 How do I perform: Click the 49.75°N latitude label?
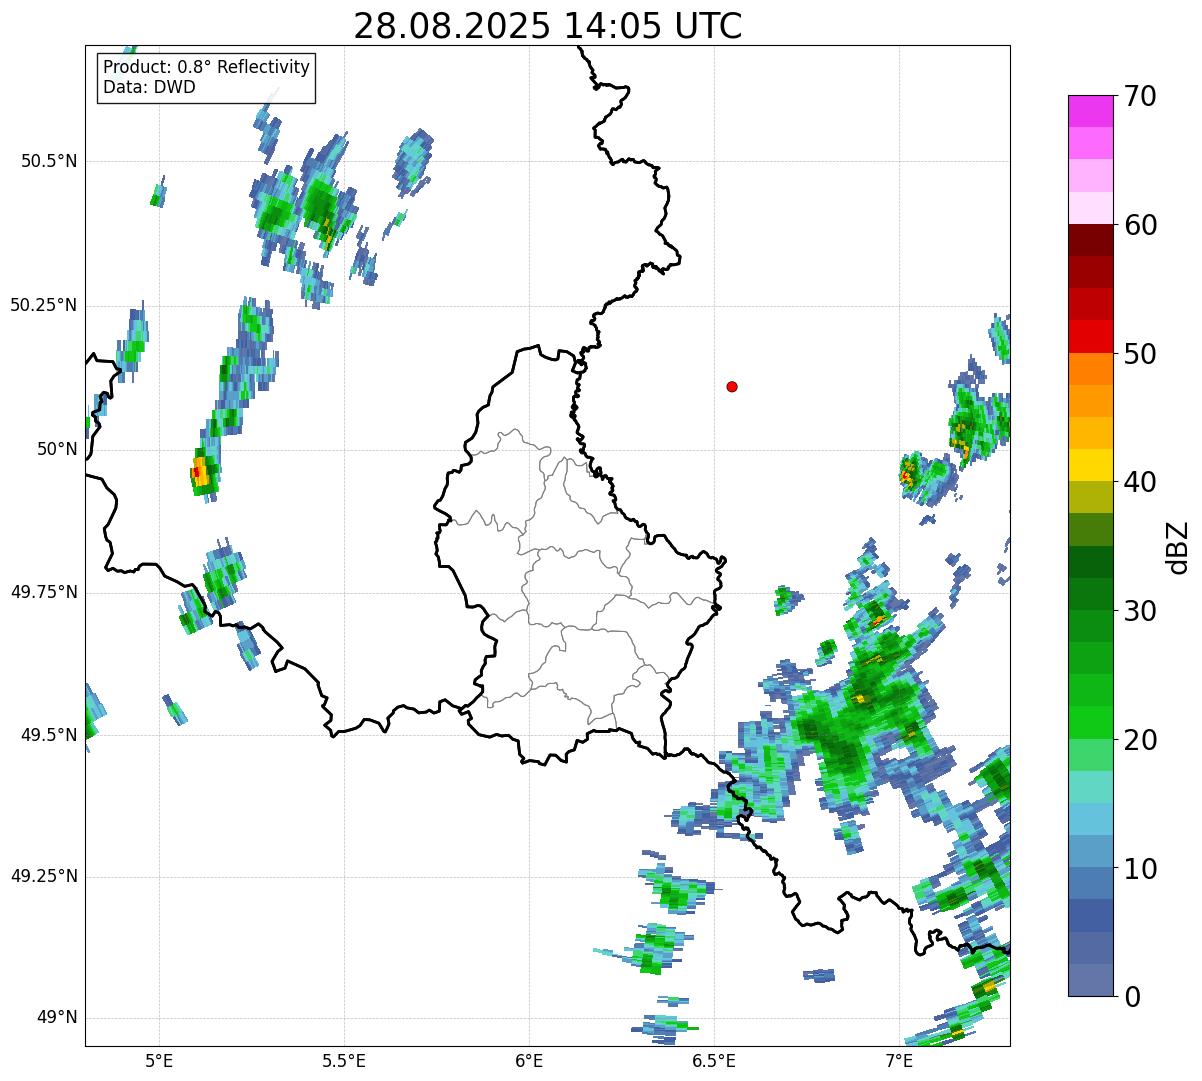(x=43, y=592)
